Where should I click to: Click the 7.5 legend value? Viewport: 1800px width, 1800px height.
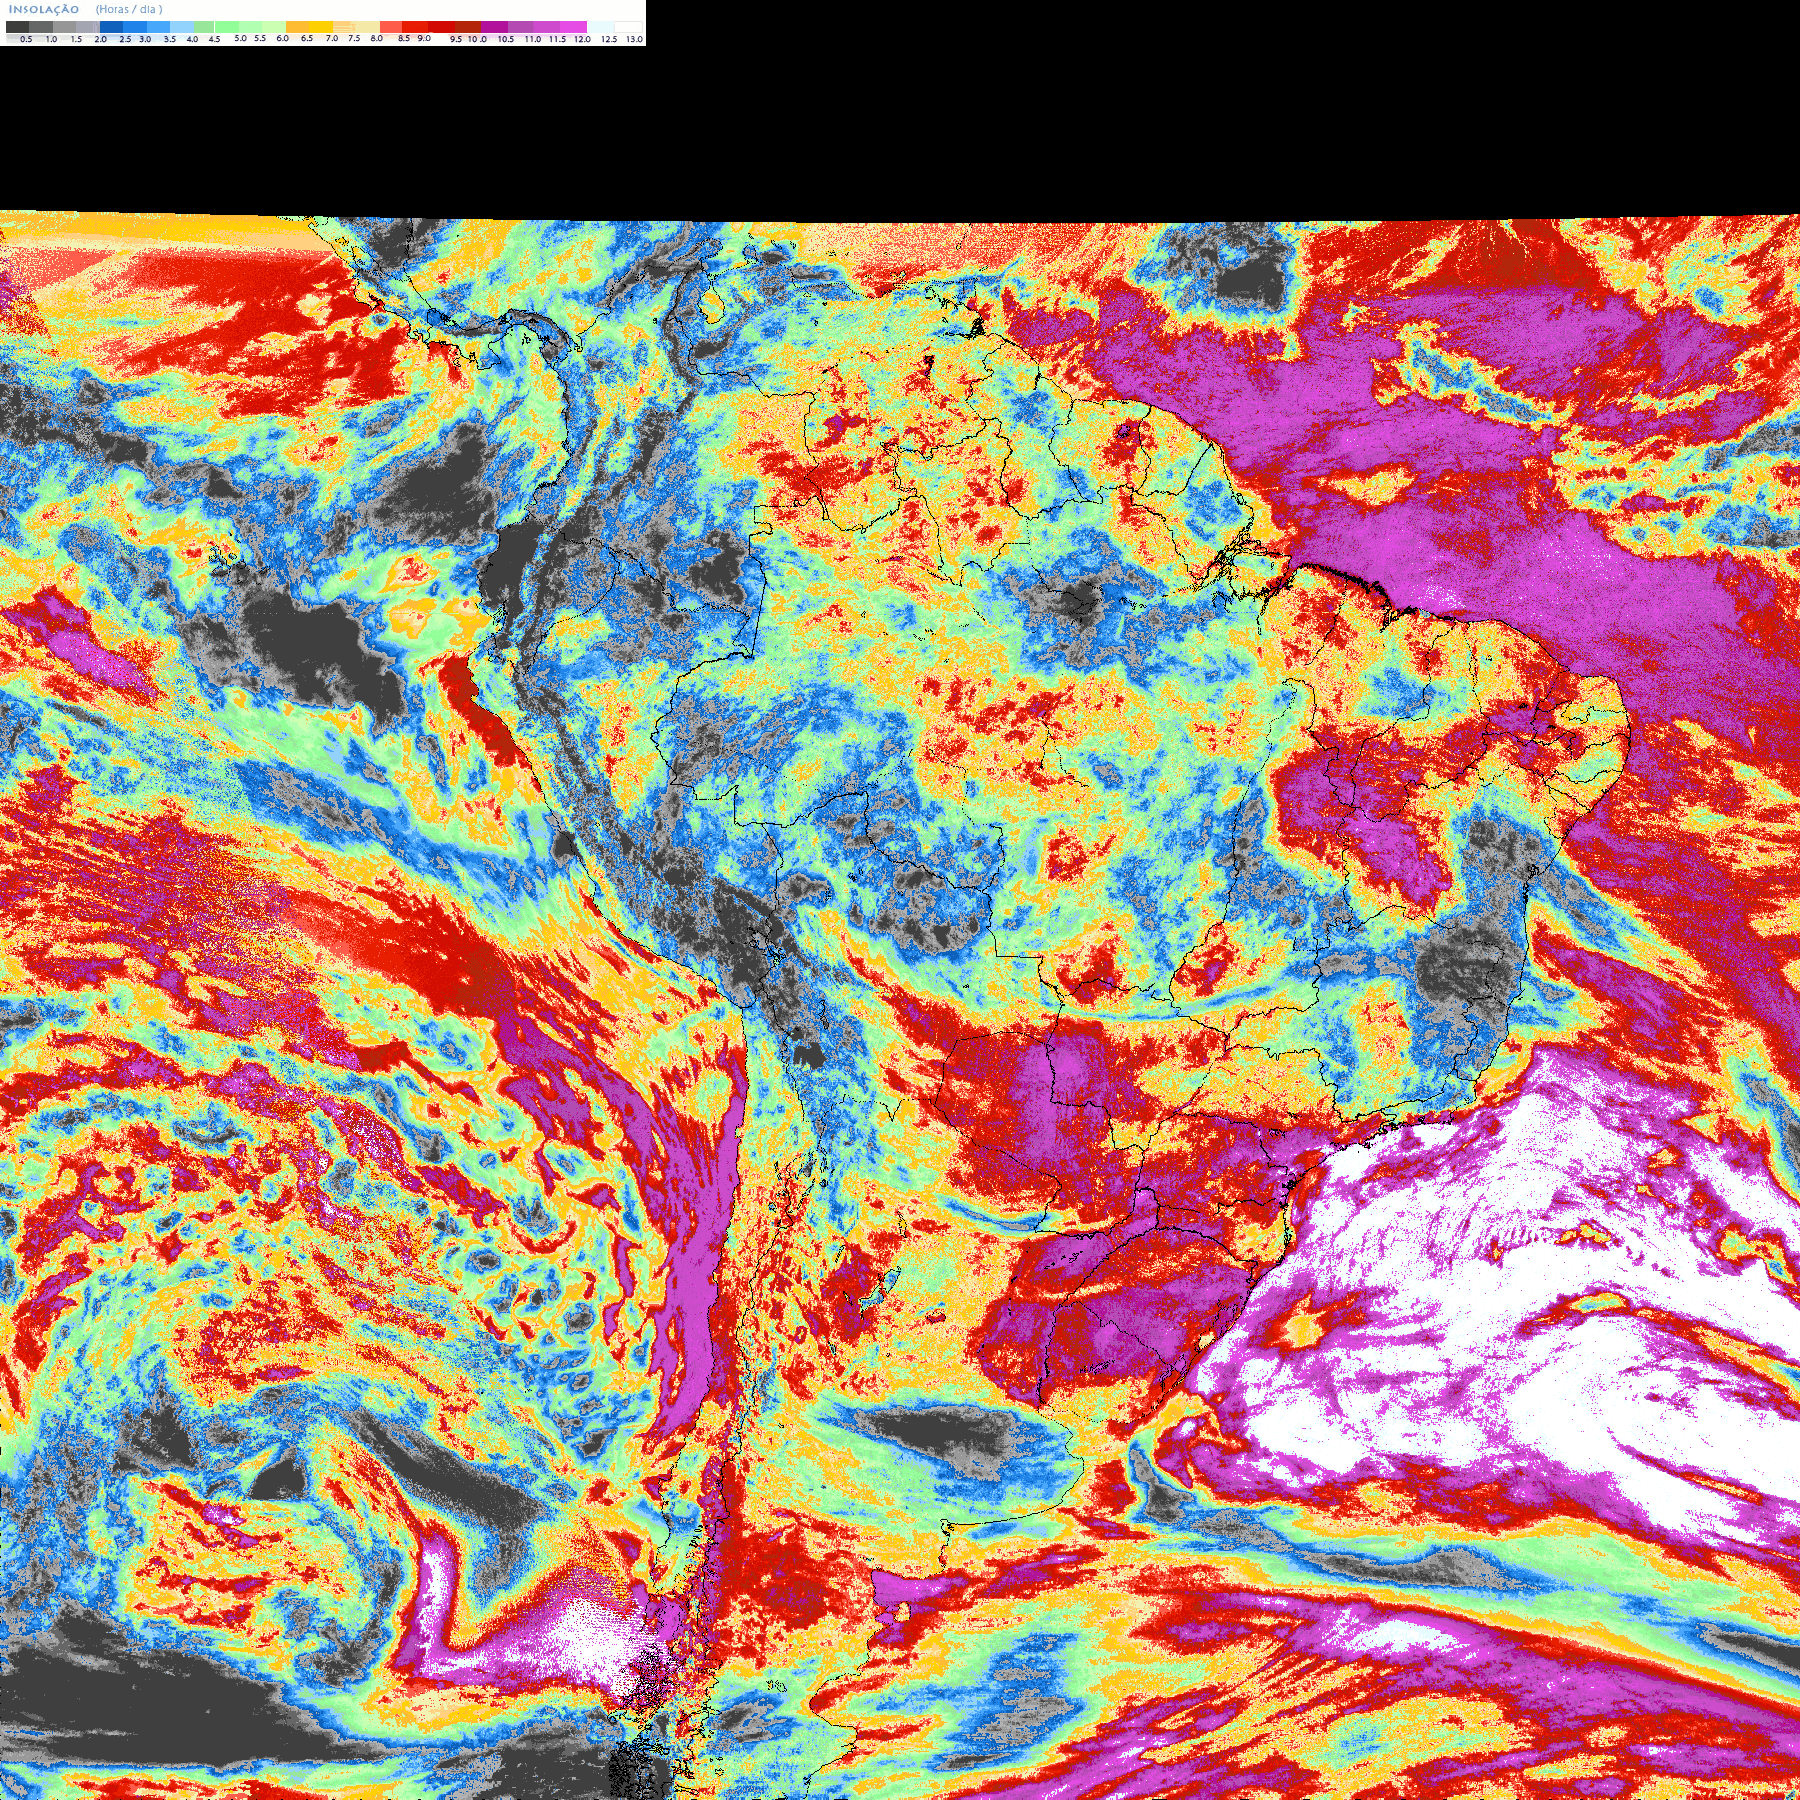point(354,38)
